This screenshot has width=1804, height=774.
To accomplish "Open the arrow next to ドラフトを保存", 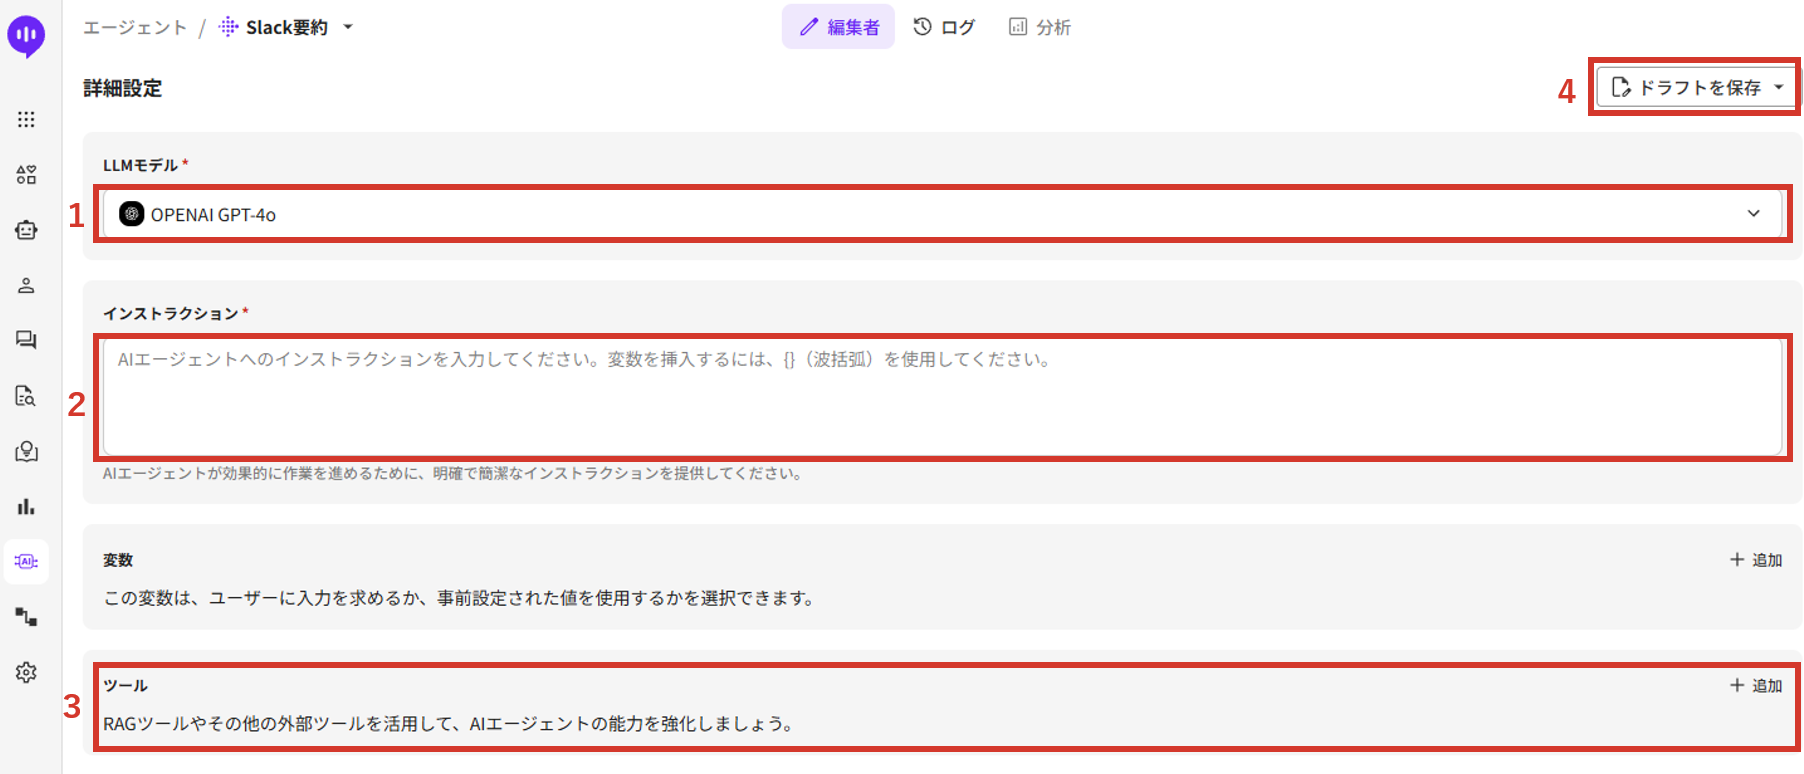I will coord(1779,88).
